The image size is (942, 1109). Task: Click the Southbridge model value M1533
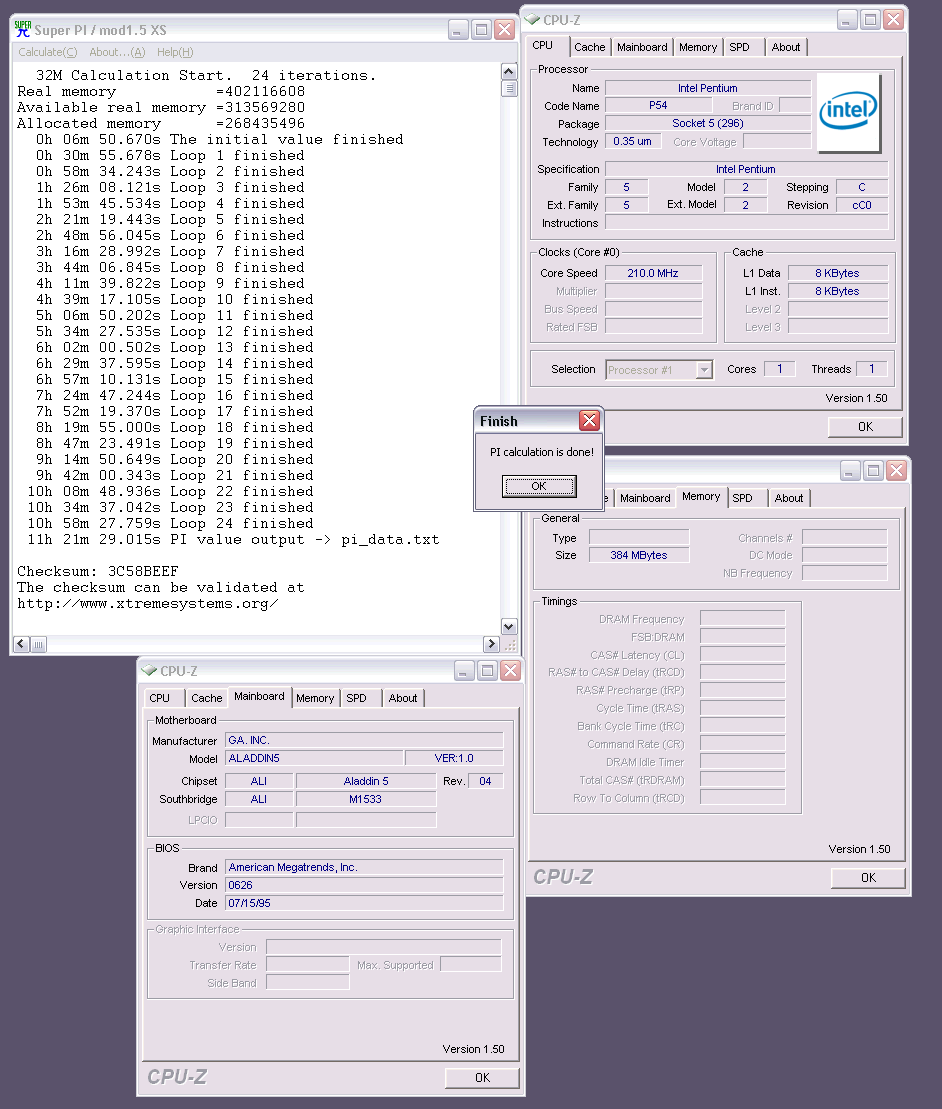(366, 799)
